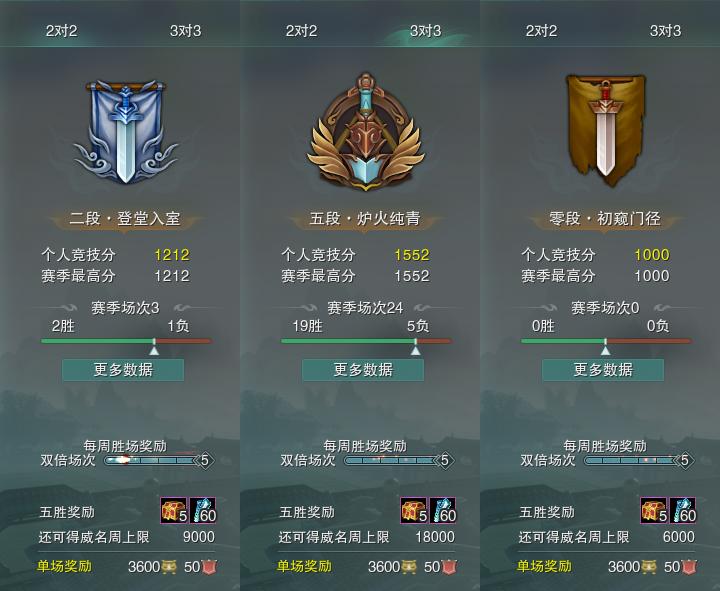720x591 pixels.
Task: Click the 二段·登堂入室 rank title banner
Action: pyautogui.click(x=125, y=219)
